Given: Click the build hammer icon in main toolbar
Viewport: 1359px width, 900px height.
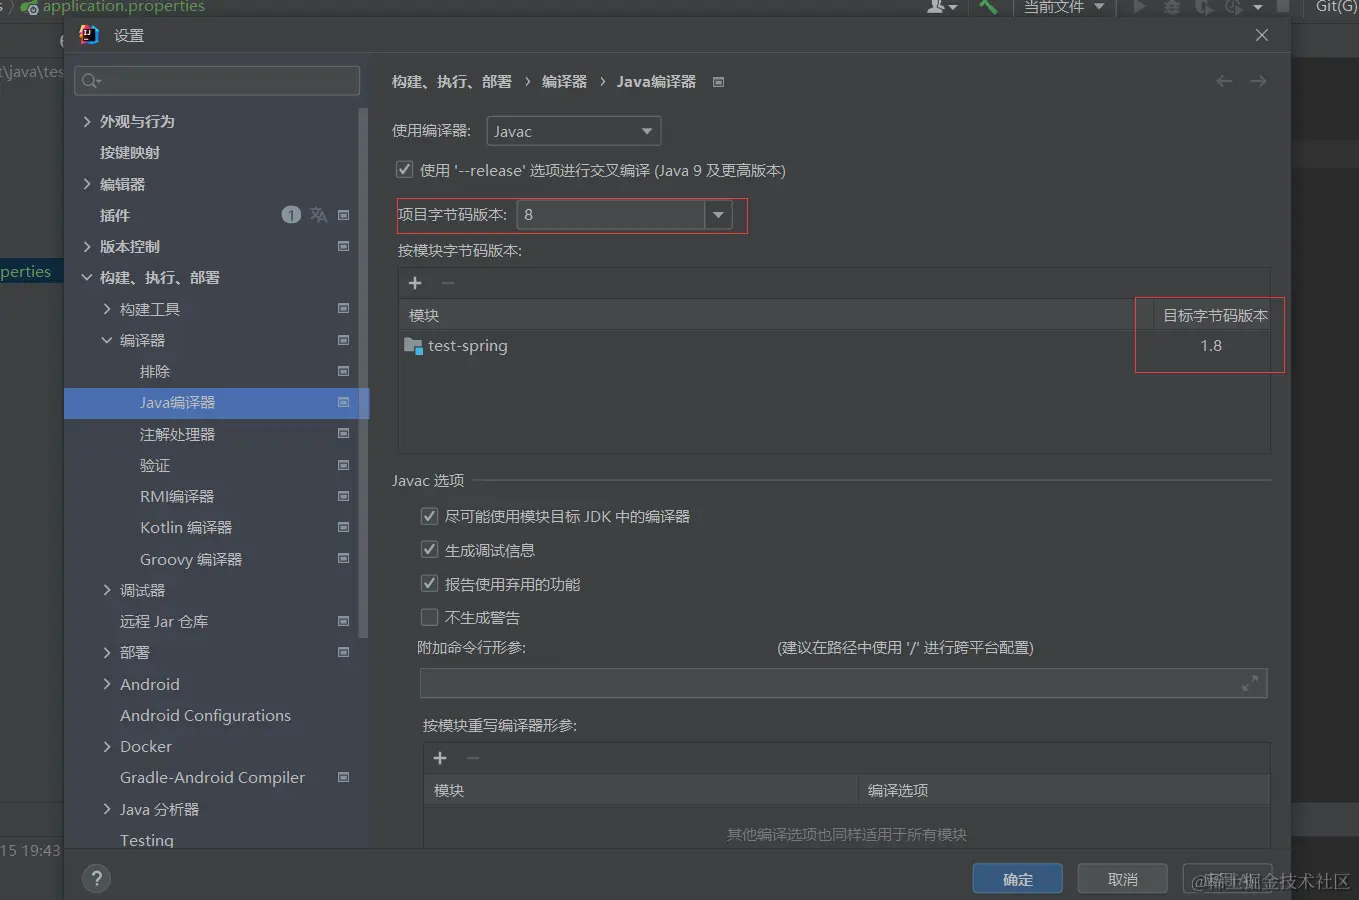Looking at the screenshot, I should pyautogui.click(x=988, y=7).
